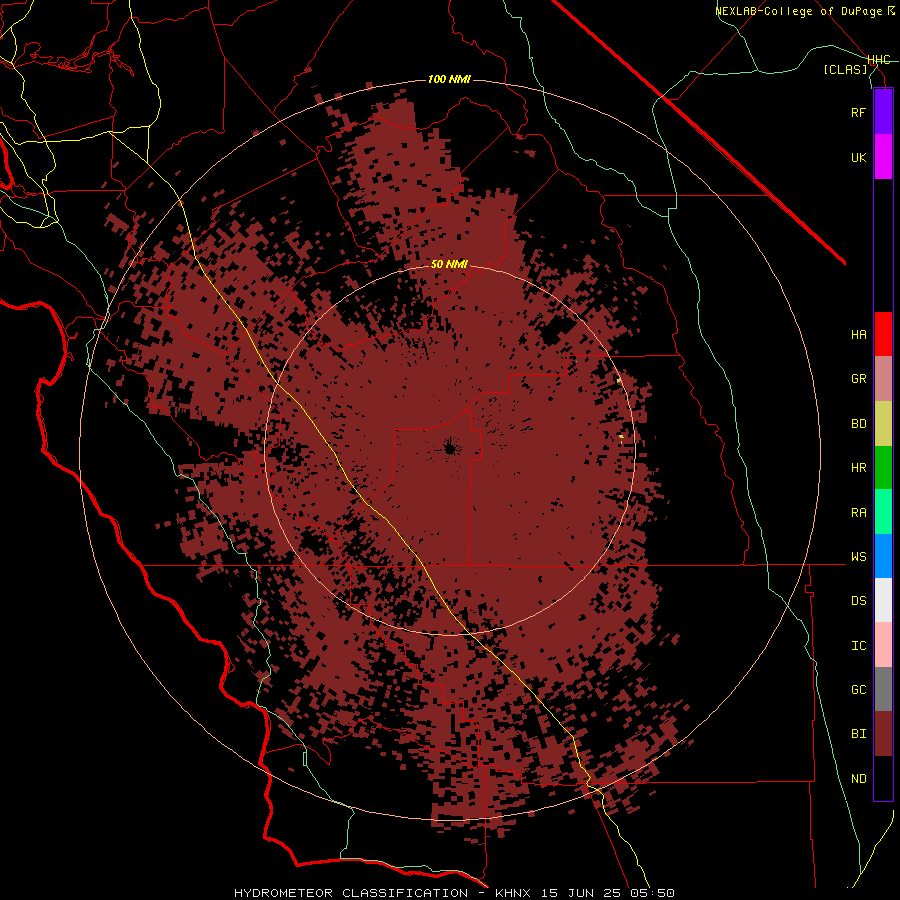
Task: Click the [CLAS] units label
Action: click(x=845, y=70)
